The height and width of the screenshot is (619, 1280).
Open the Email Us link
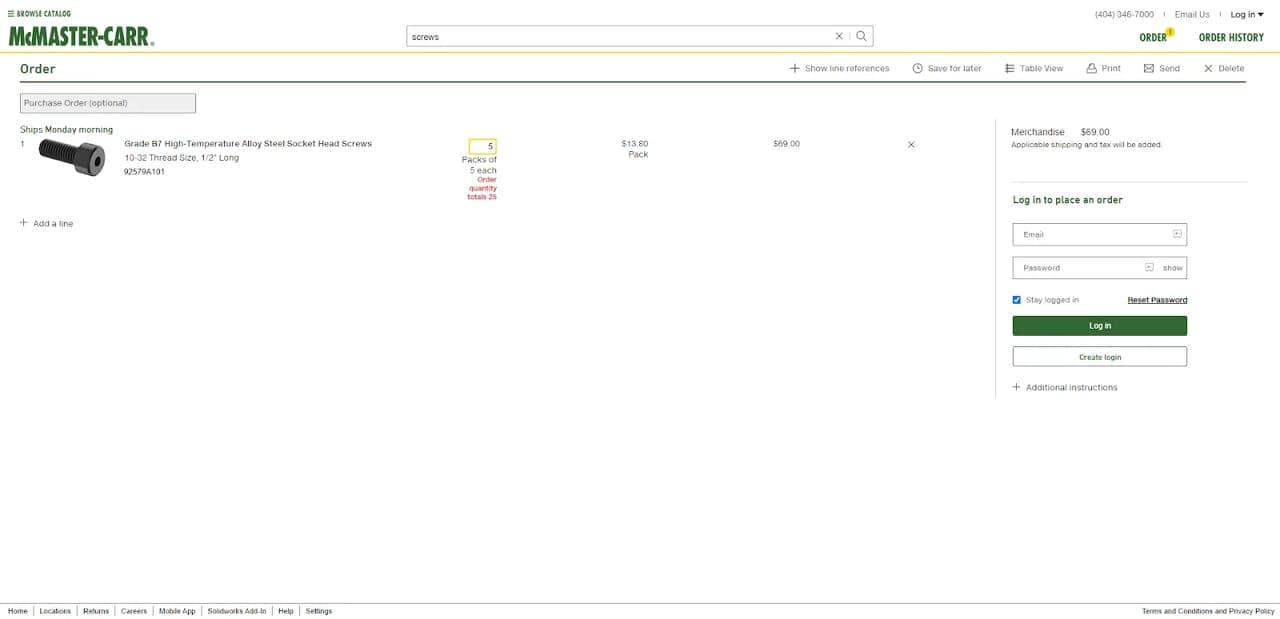click(x=1192, y=14)
